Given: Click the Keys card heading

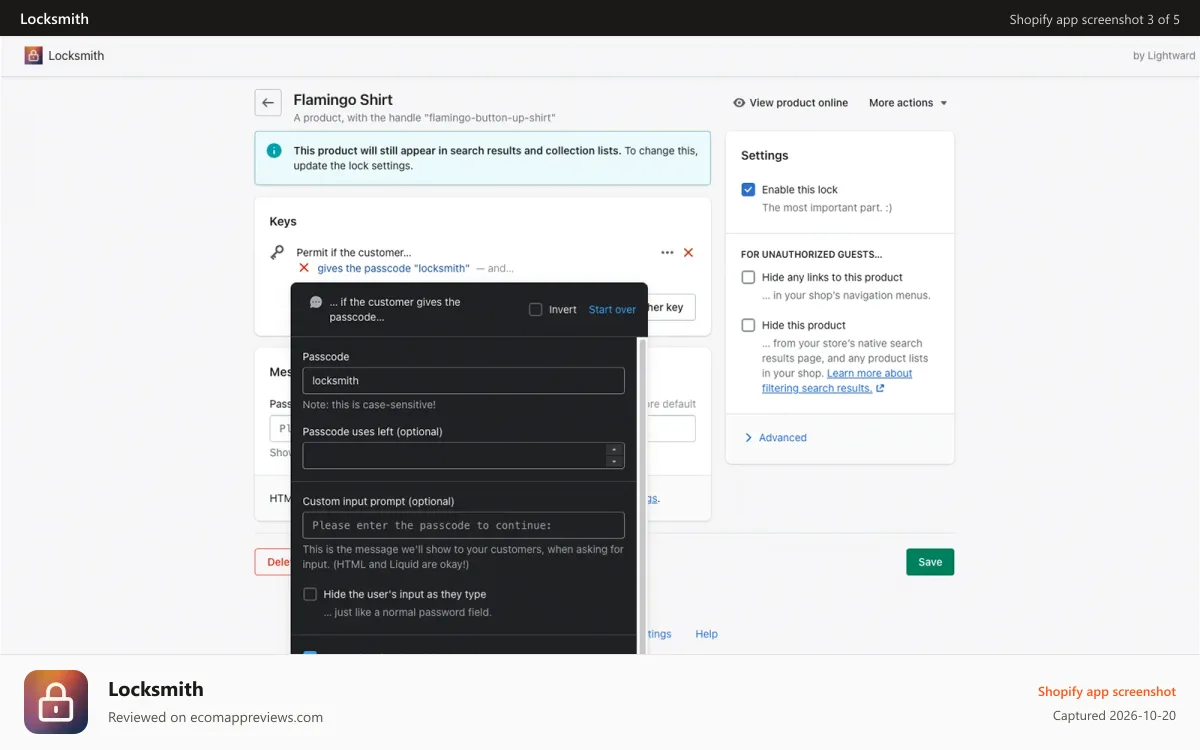Looking at the screenshot, I should pyautogui.click(x=283, y=222).
